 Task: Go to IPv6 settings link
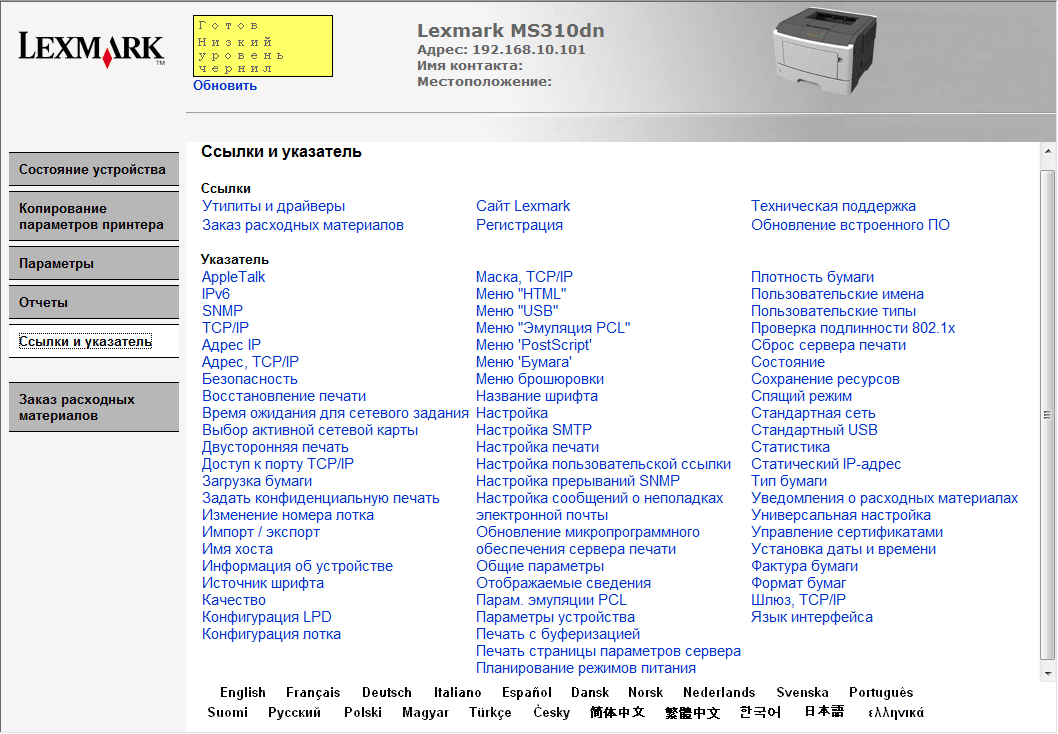[216, 293]
